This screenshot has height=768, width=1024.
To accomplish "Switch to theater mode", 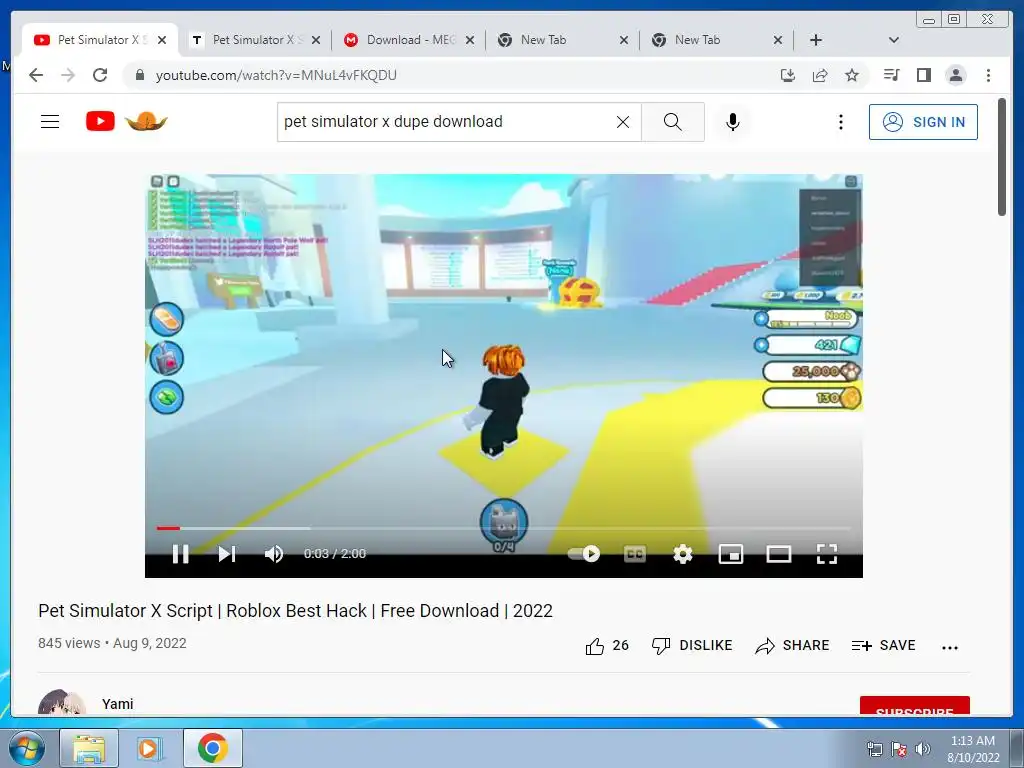I will (x=778, y=554).
